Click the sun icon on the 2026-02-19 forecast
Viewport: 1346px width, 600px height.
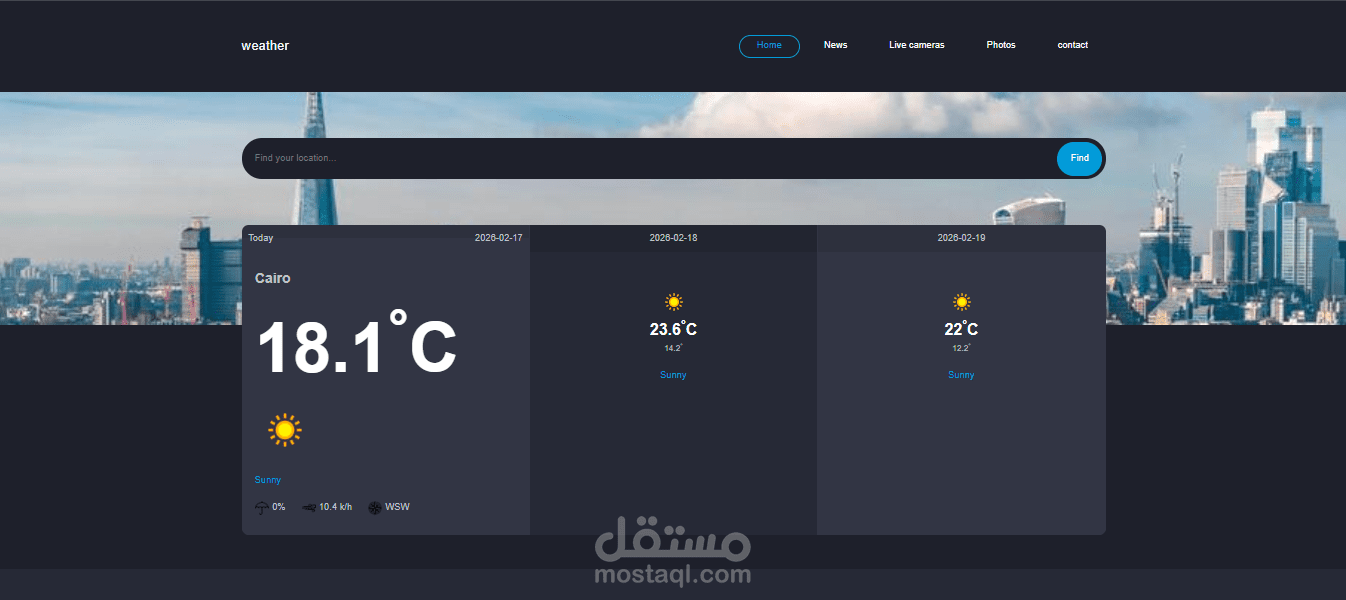[x=961, y=301]
